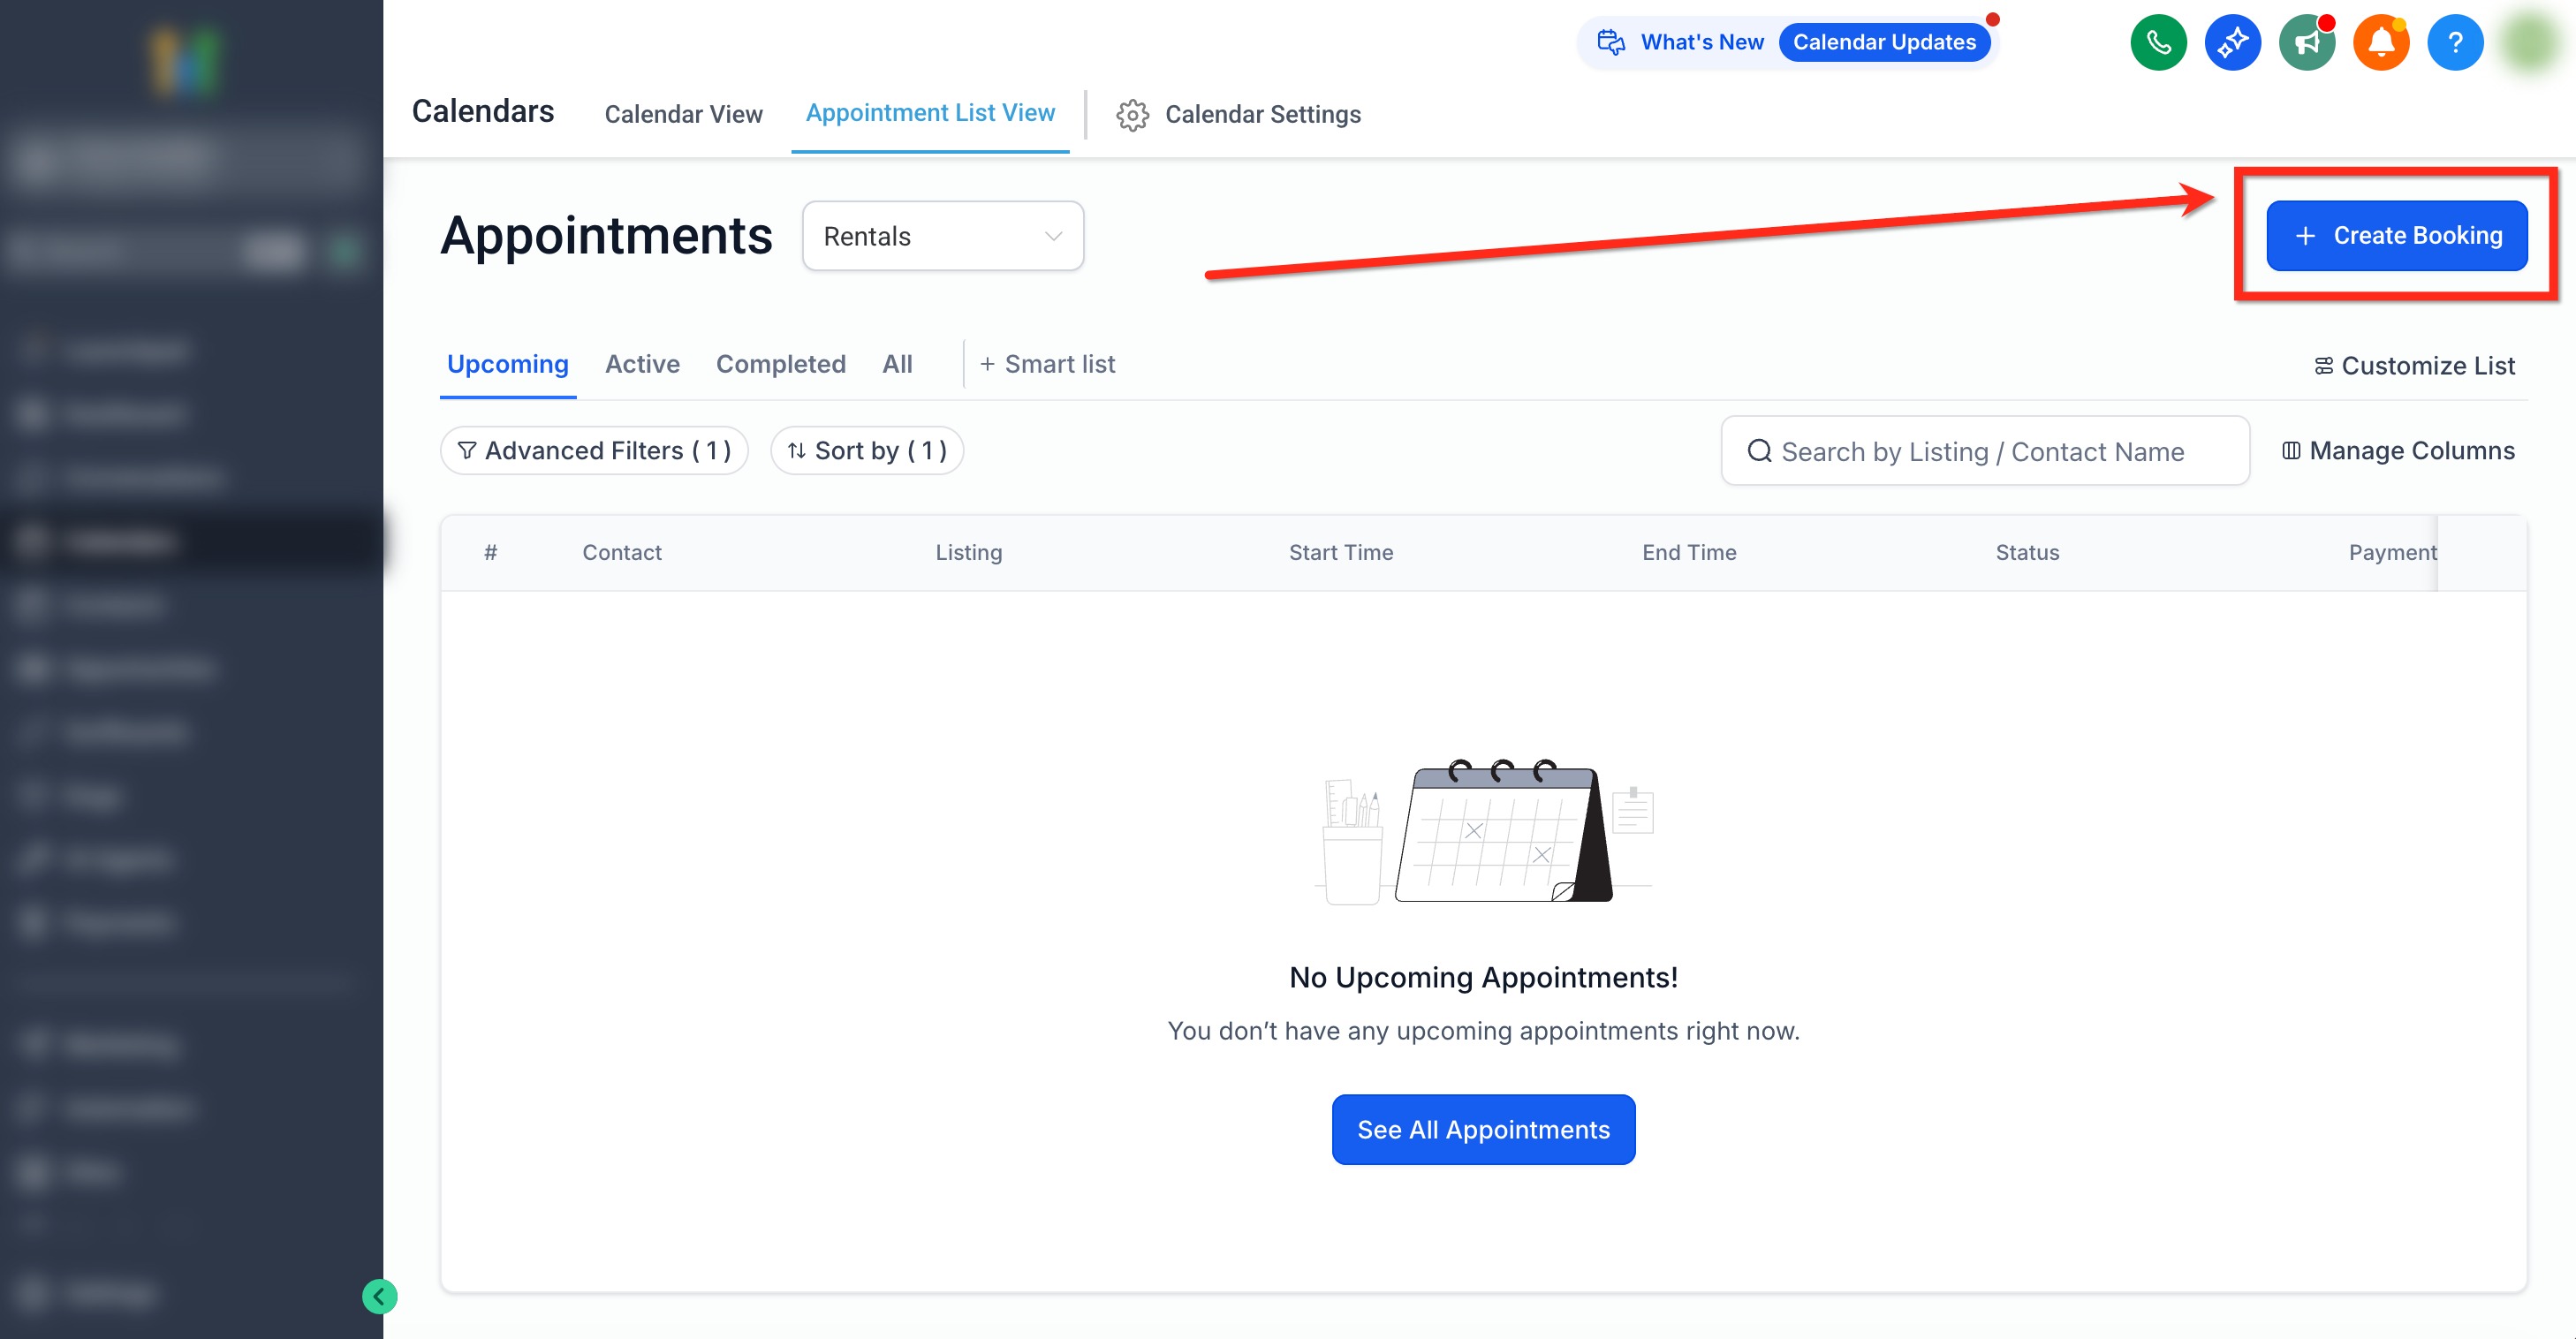Switch to the Calendar View tab
Screen dimensions: 2576x1339
(683, 114)
